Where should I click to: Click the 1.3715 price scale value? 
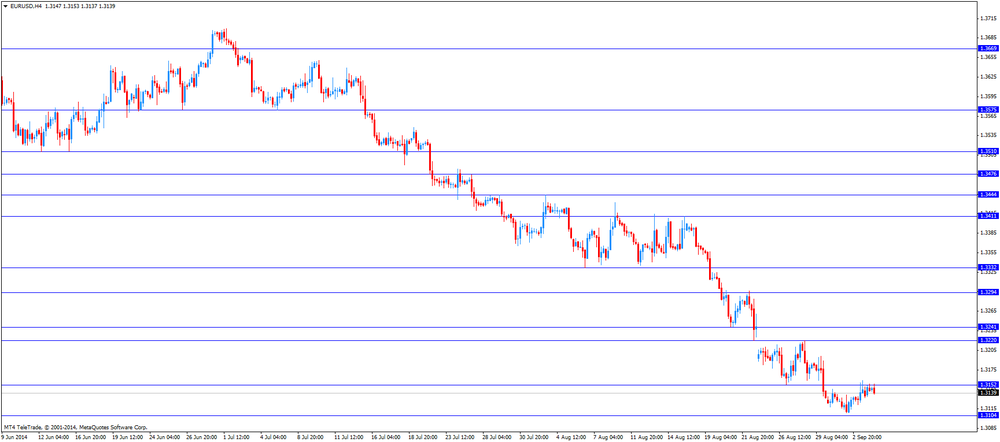pos(988,18)
